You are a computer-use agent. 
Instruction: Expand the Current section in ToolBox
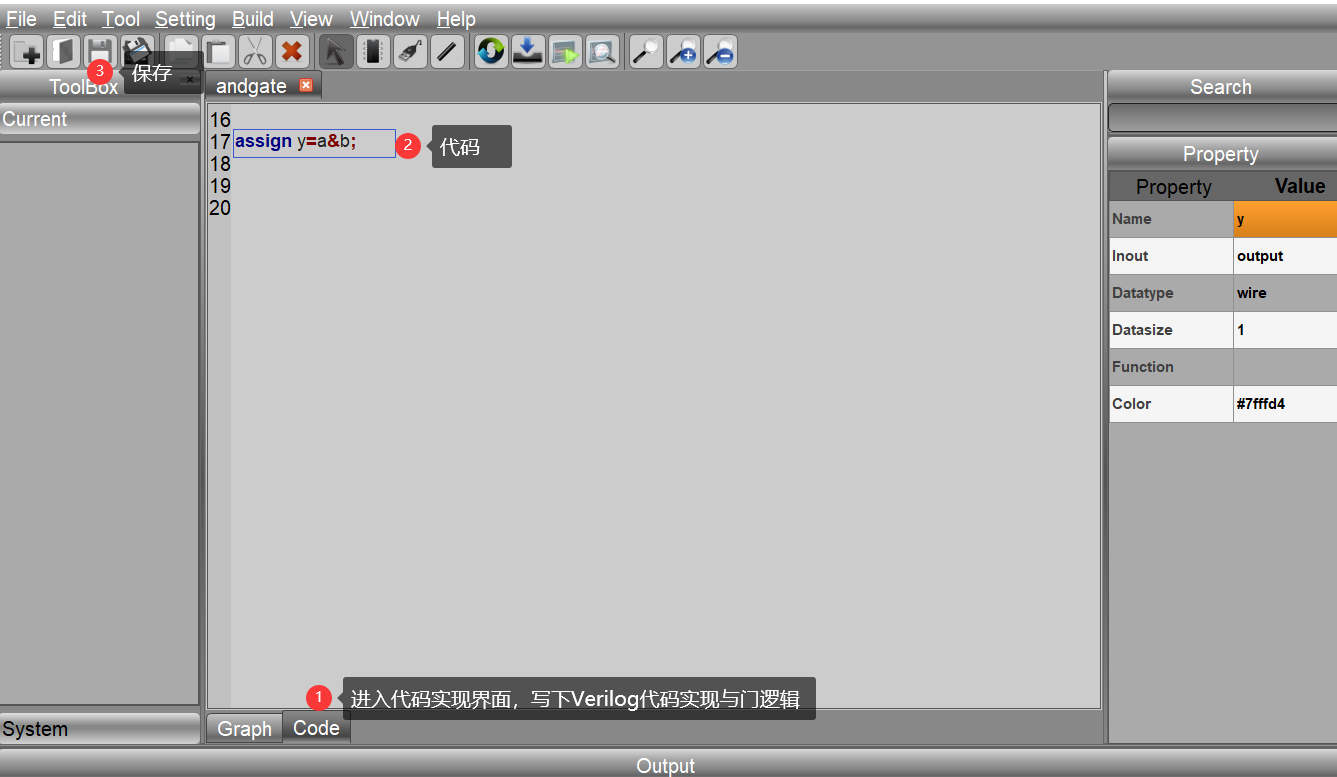(100, 119)
